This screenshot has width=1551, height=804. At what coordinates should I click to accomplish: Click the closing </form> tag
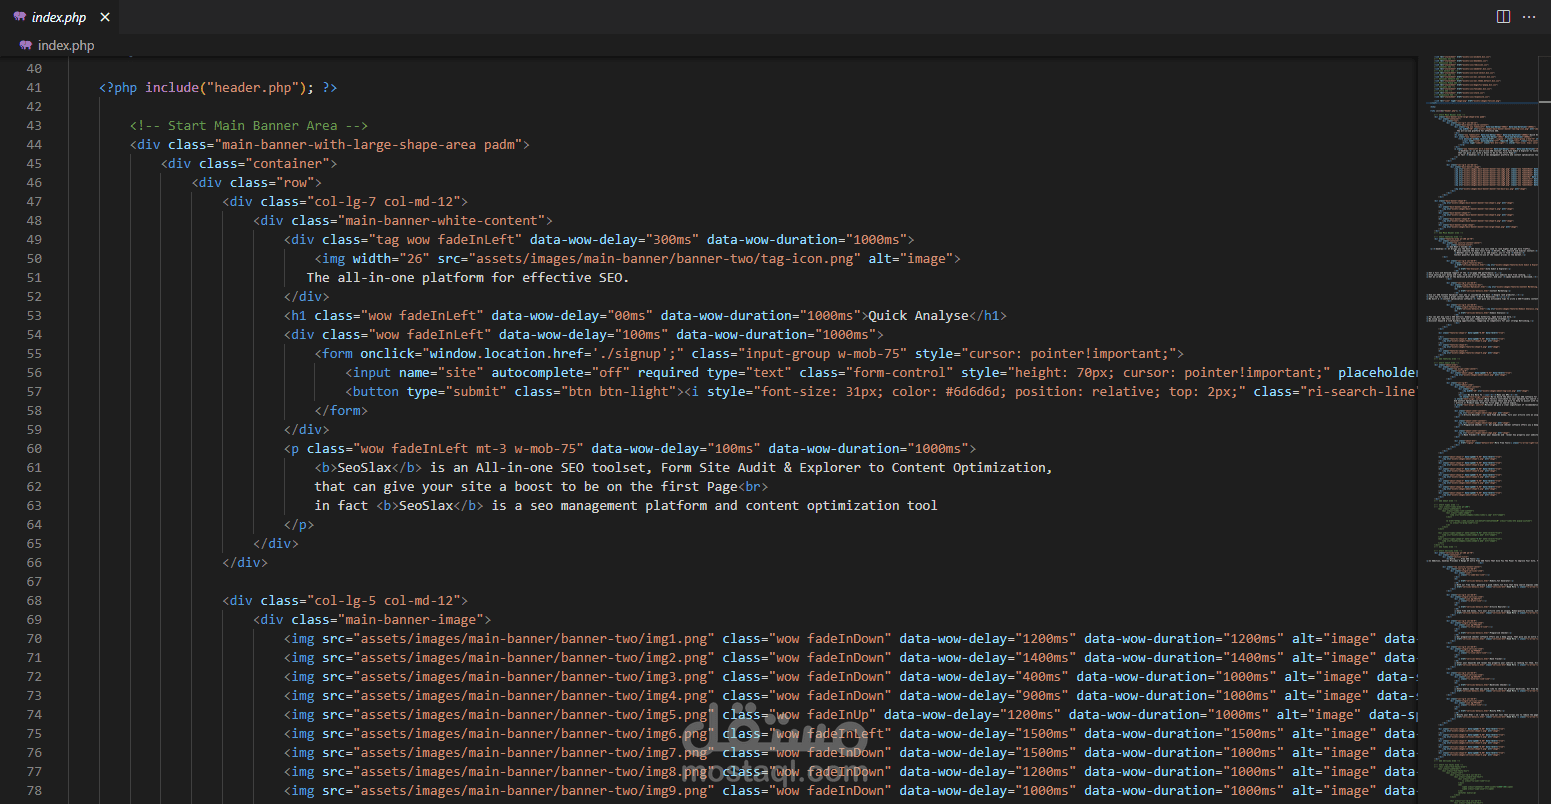click(341, 410)
